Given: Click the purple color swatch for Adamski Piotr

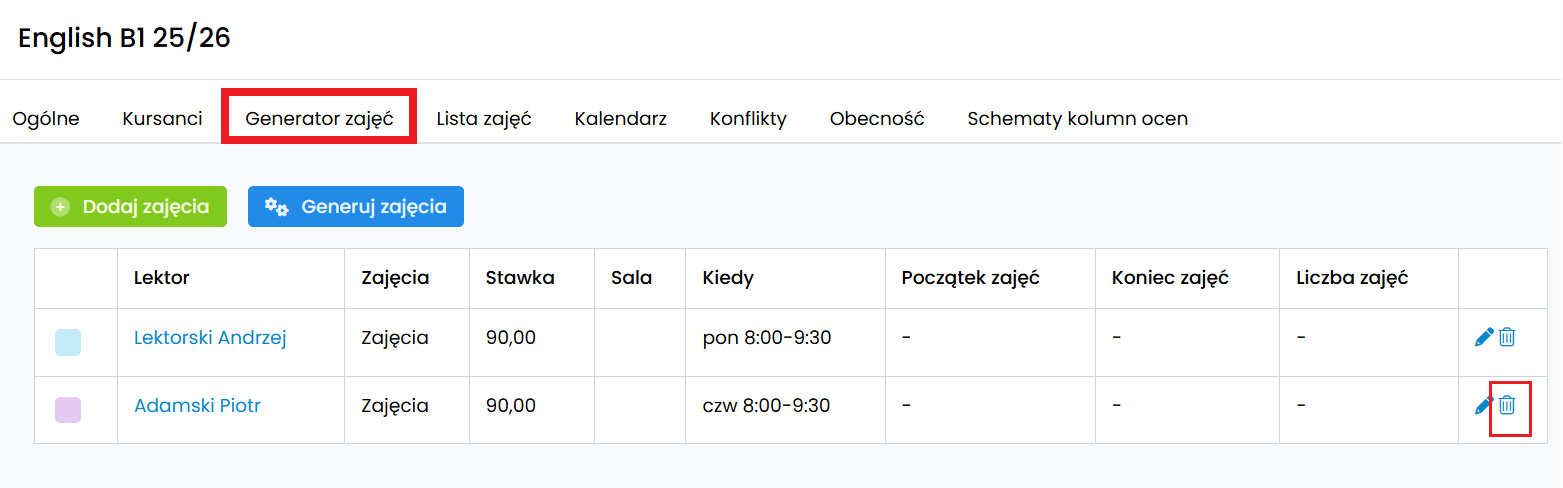Looking at the screenshot, I should [68, 410].
